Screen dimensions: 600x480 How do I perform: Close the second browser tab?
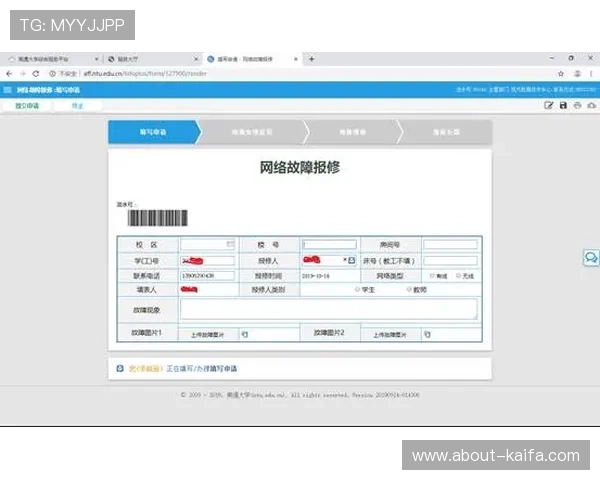(x=196, y=59)
